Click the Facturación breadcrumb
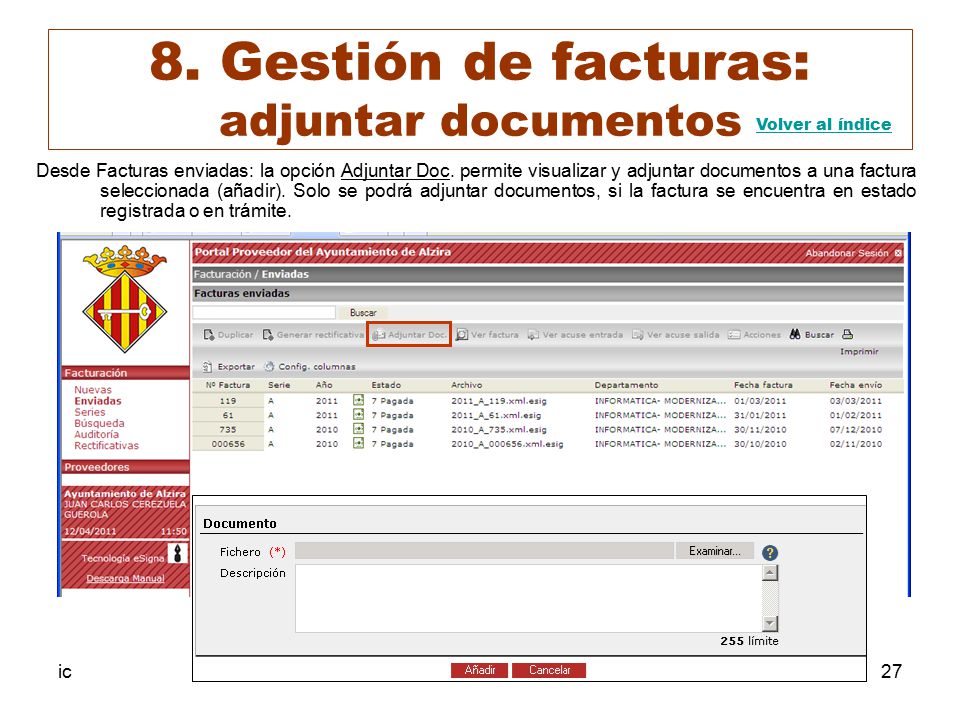The image size is (960, 720). (x=222, y=274)
